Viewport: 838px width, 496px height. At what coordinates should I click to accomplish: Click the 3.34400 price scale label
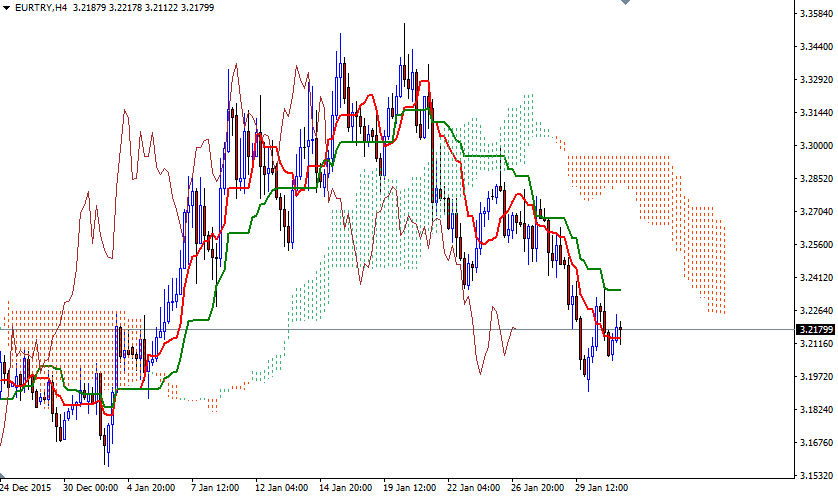(816, 47)
